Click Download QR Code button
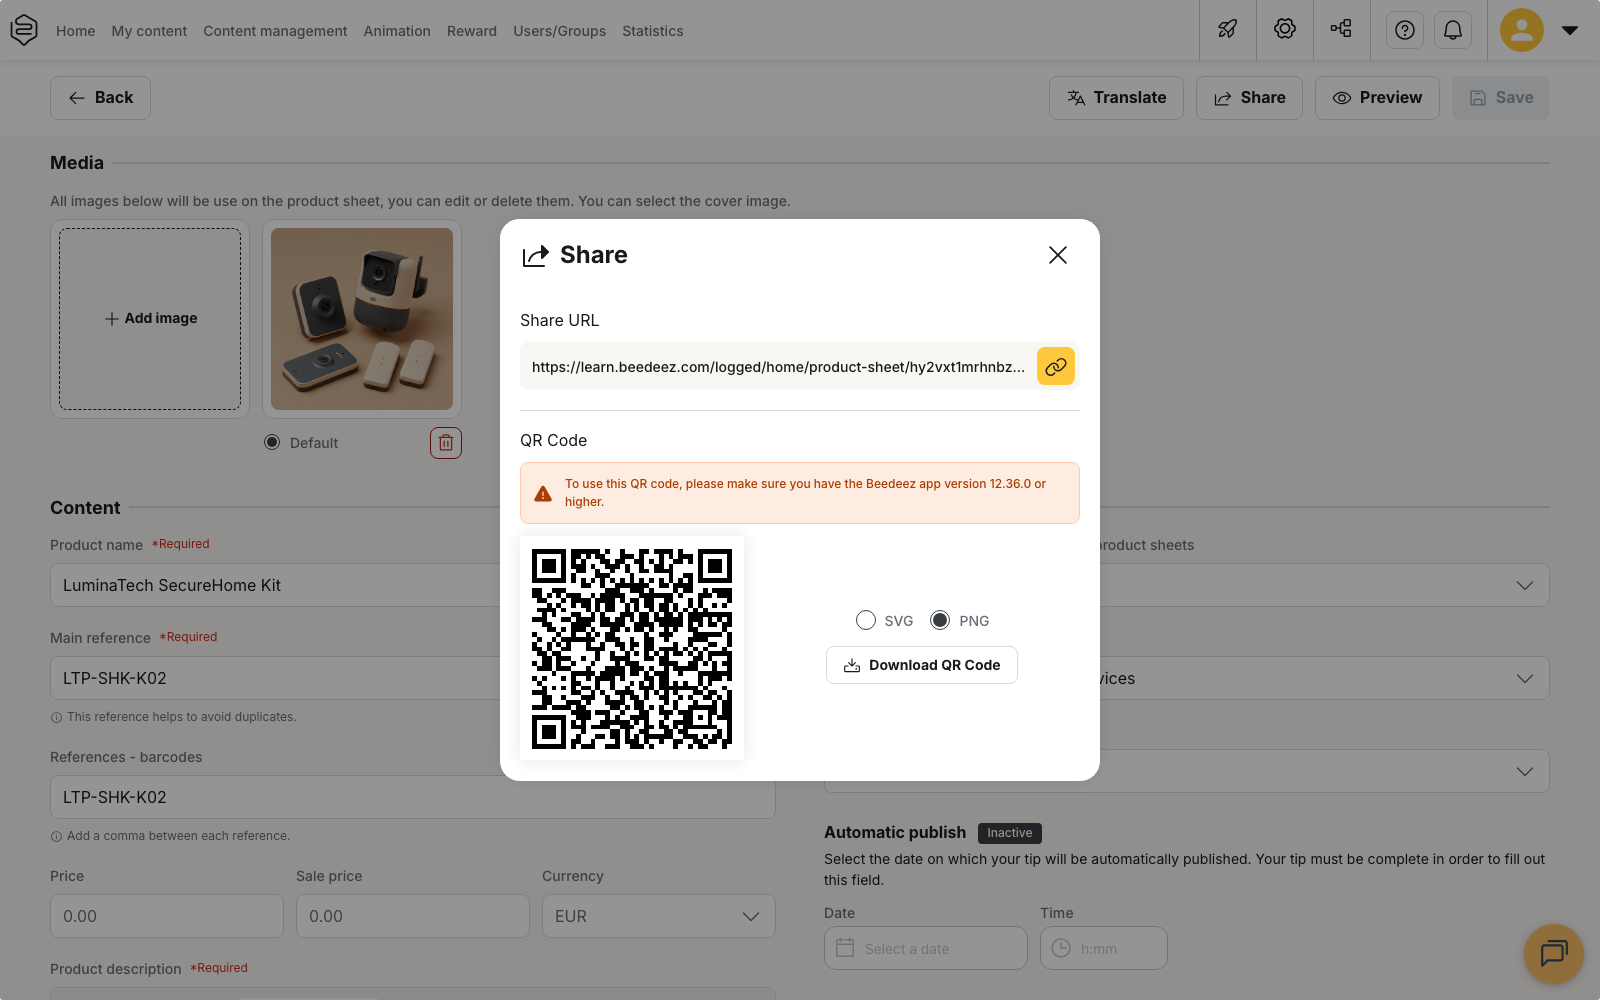Viewport: 1600px width, 1000px height. pos(922,665)
